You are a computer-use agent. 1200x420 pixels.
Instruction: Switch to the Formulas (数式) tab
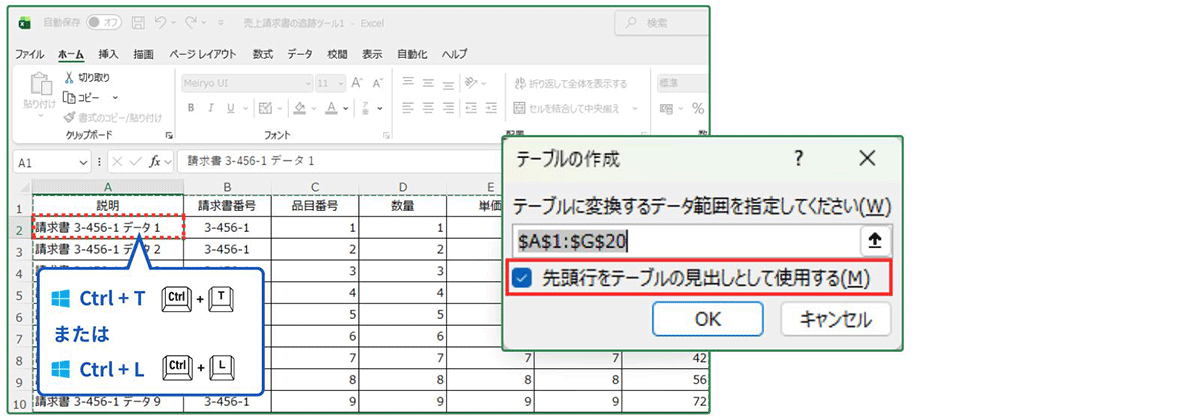(263, 54)
